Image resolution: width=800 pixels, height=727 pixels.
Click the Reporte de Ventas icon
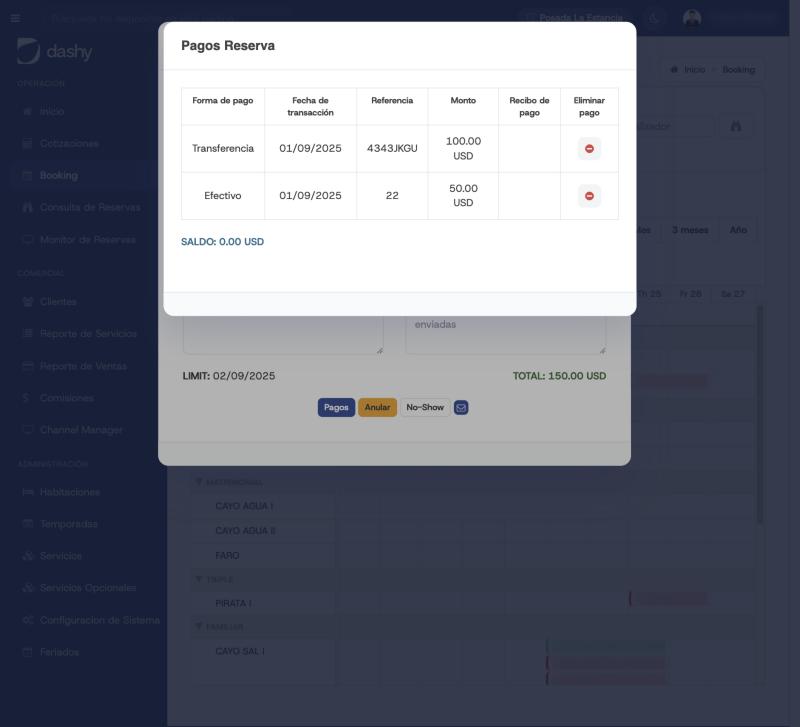coord(28,366)
